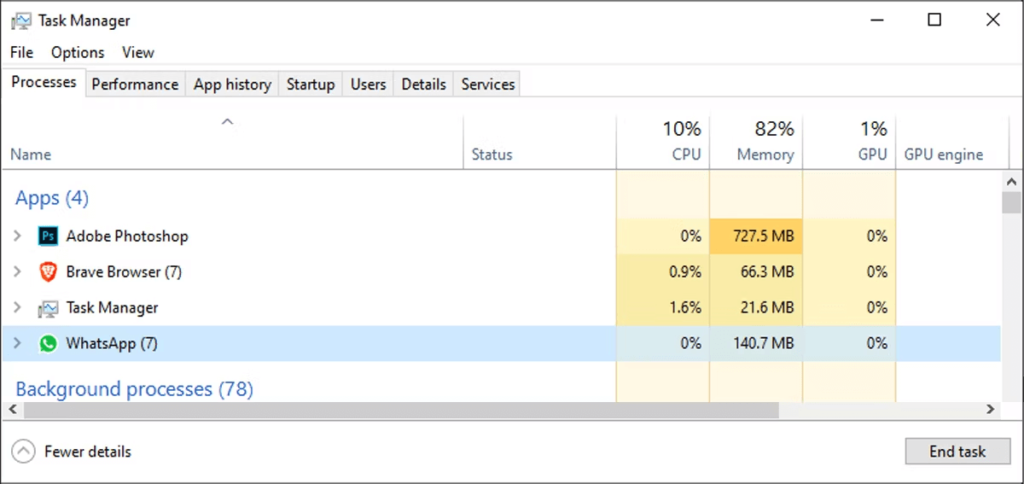Expand the Task Manager process row
This screenshot has height=484, width=1024.
[18, 308]
